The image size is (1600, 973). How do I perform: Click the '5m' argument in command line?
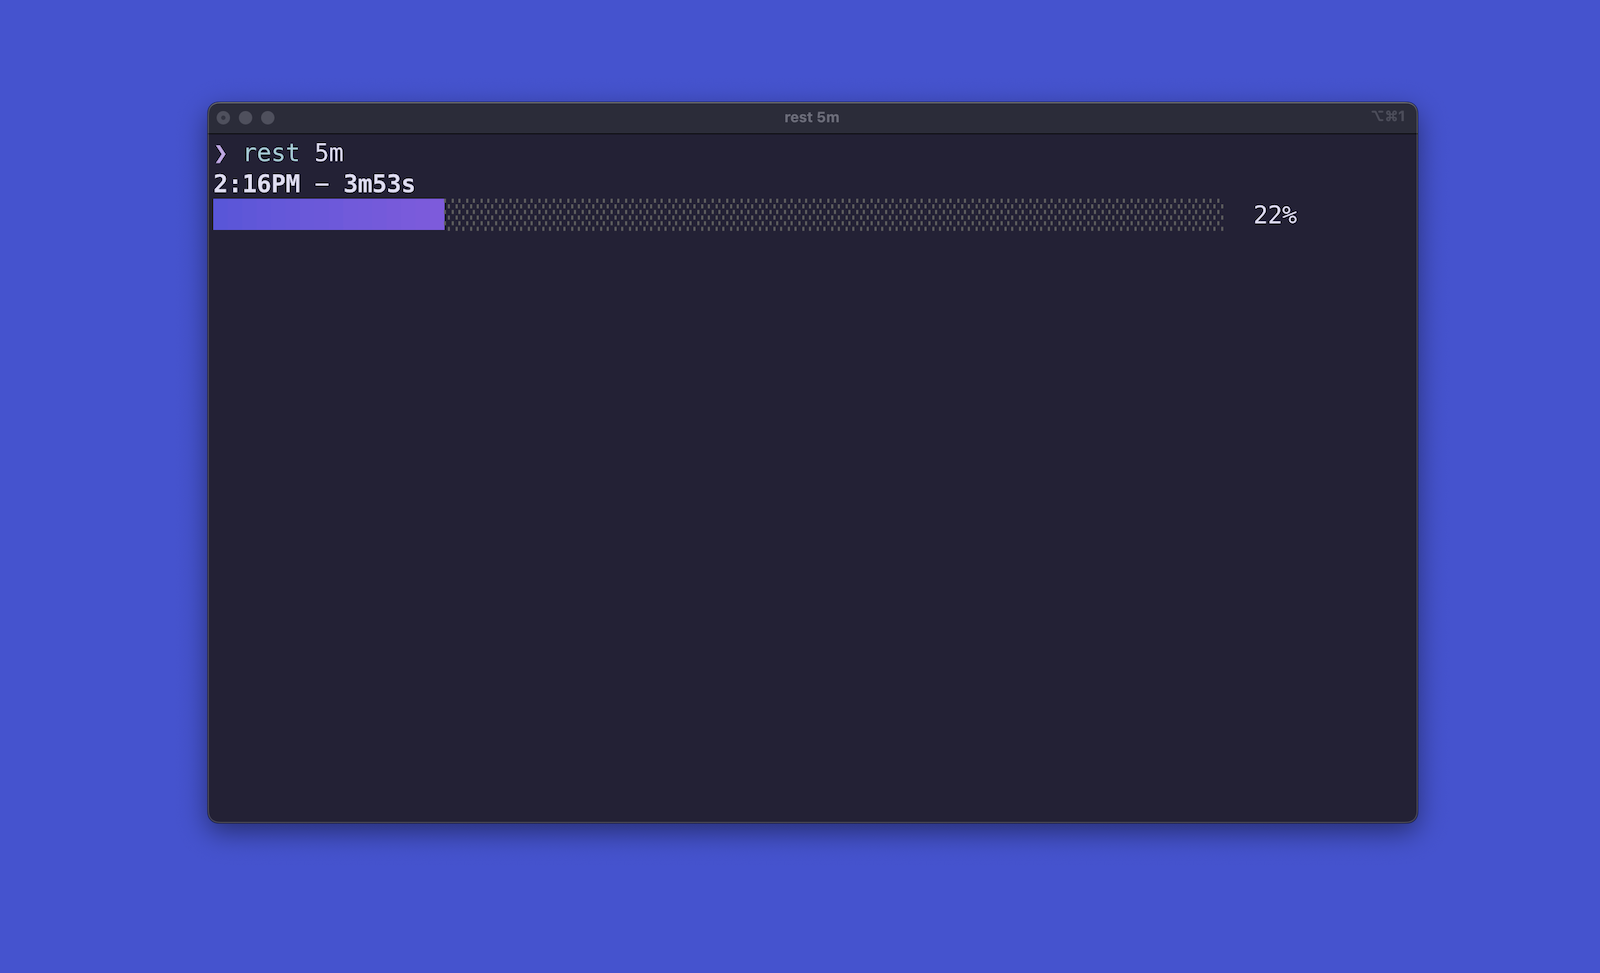pyautogui.click(x=329, y=153)
